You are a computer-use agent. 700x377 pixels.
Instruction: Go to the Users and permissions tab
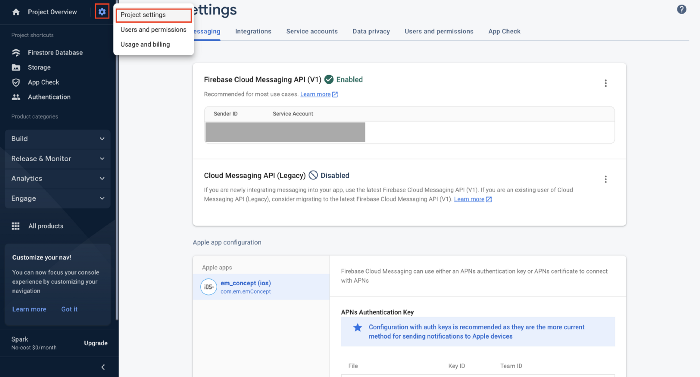(439, 31)
